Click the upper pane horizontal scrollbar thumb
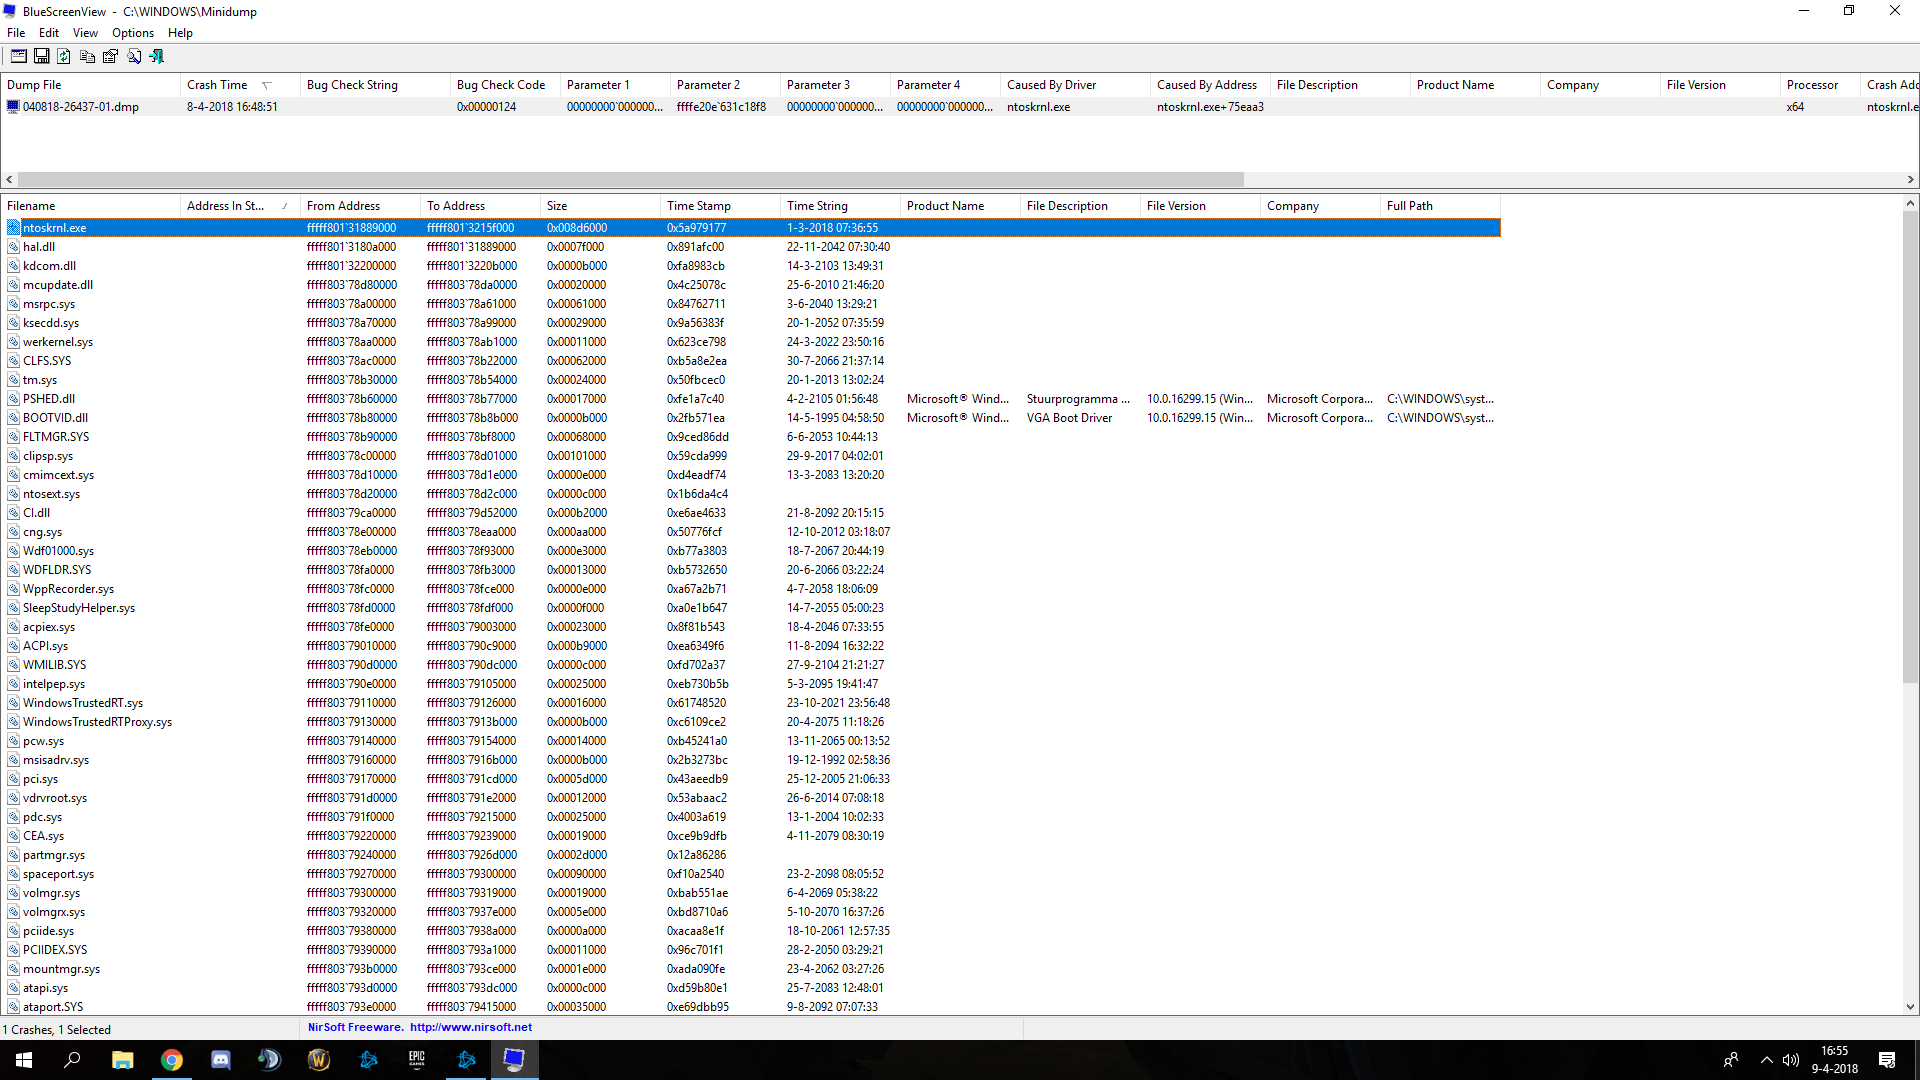Screen dimensions: 1920x1080 [x=631, y=180]
